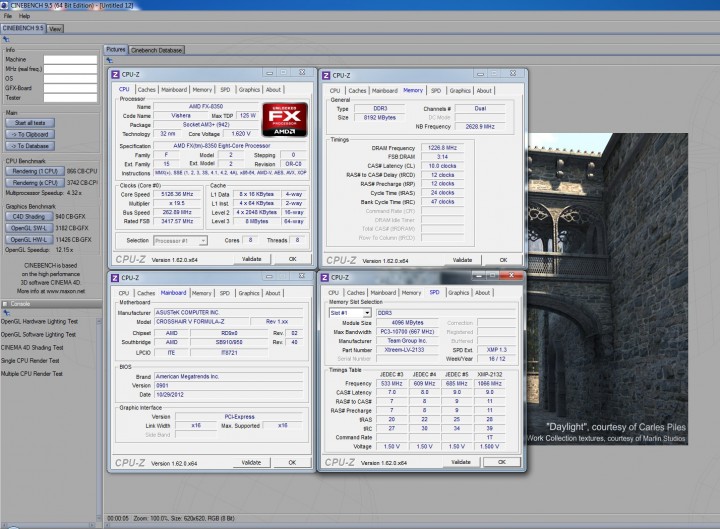
Task: Click the CINEBENCH application icon in title bar
Action: 4,5
